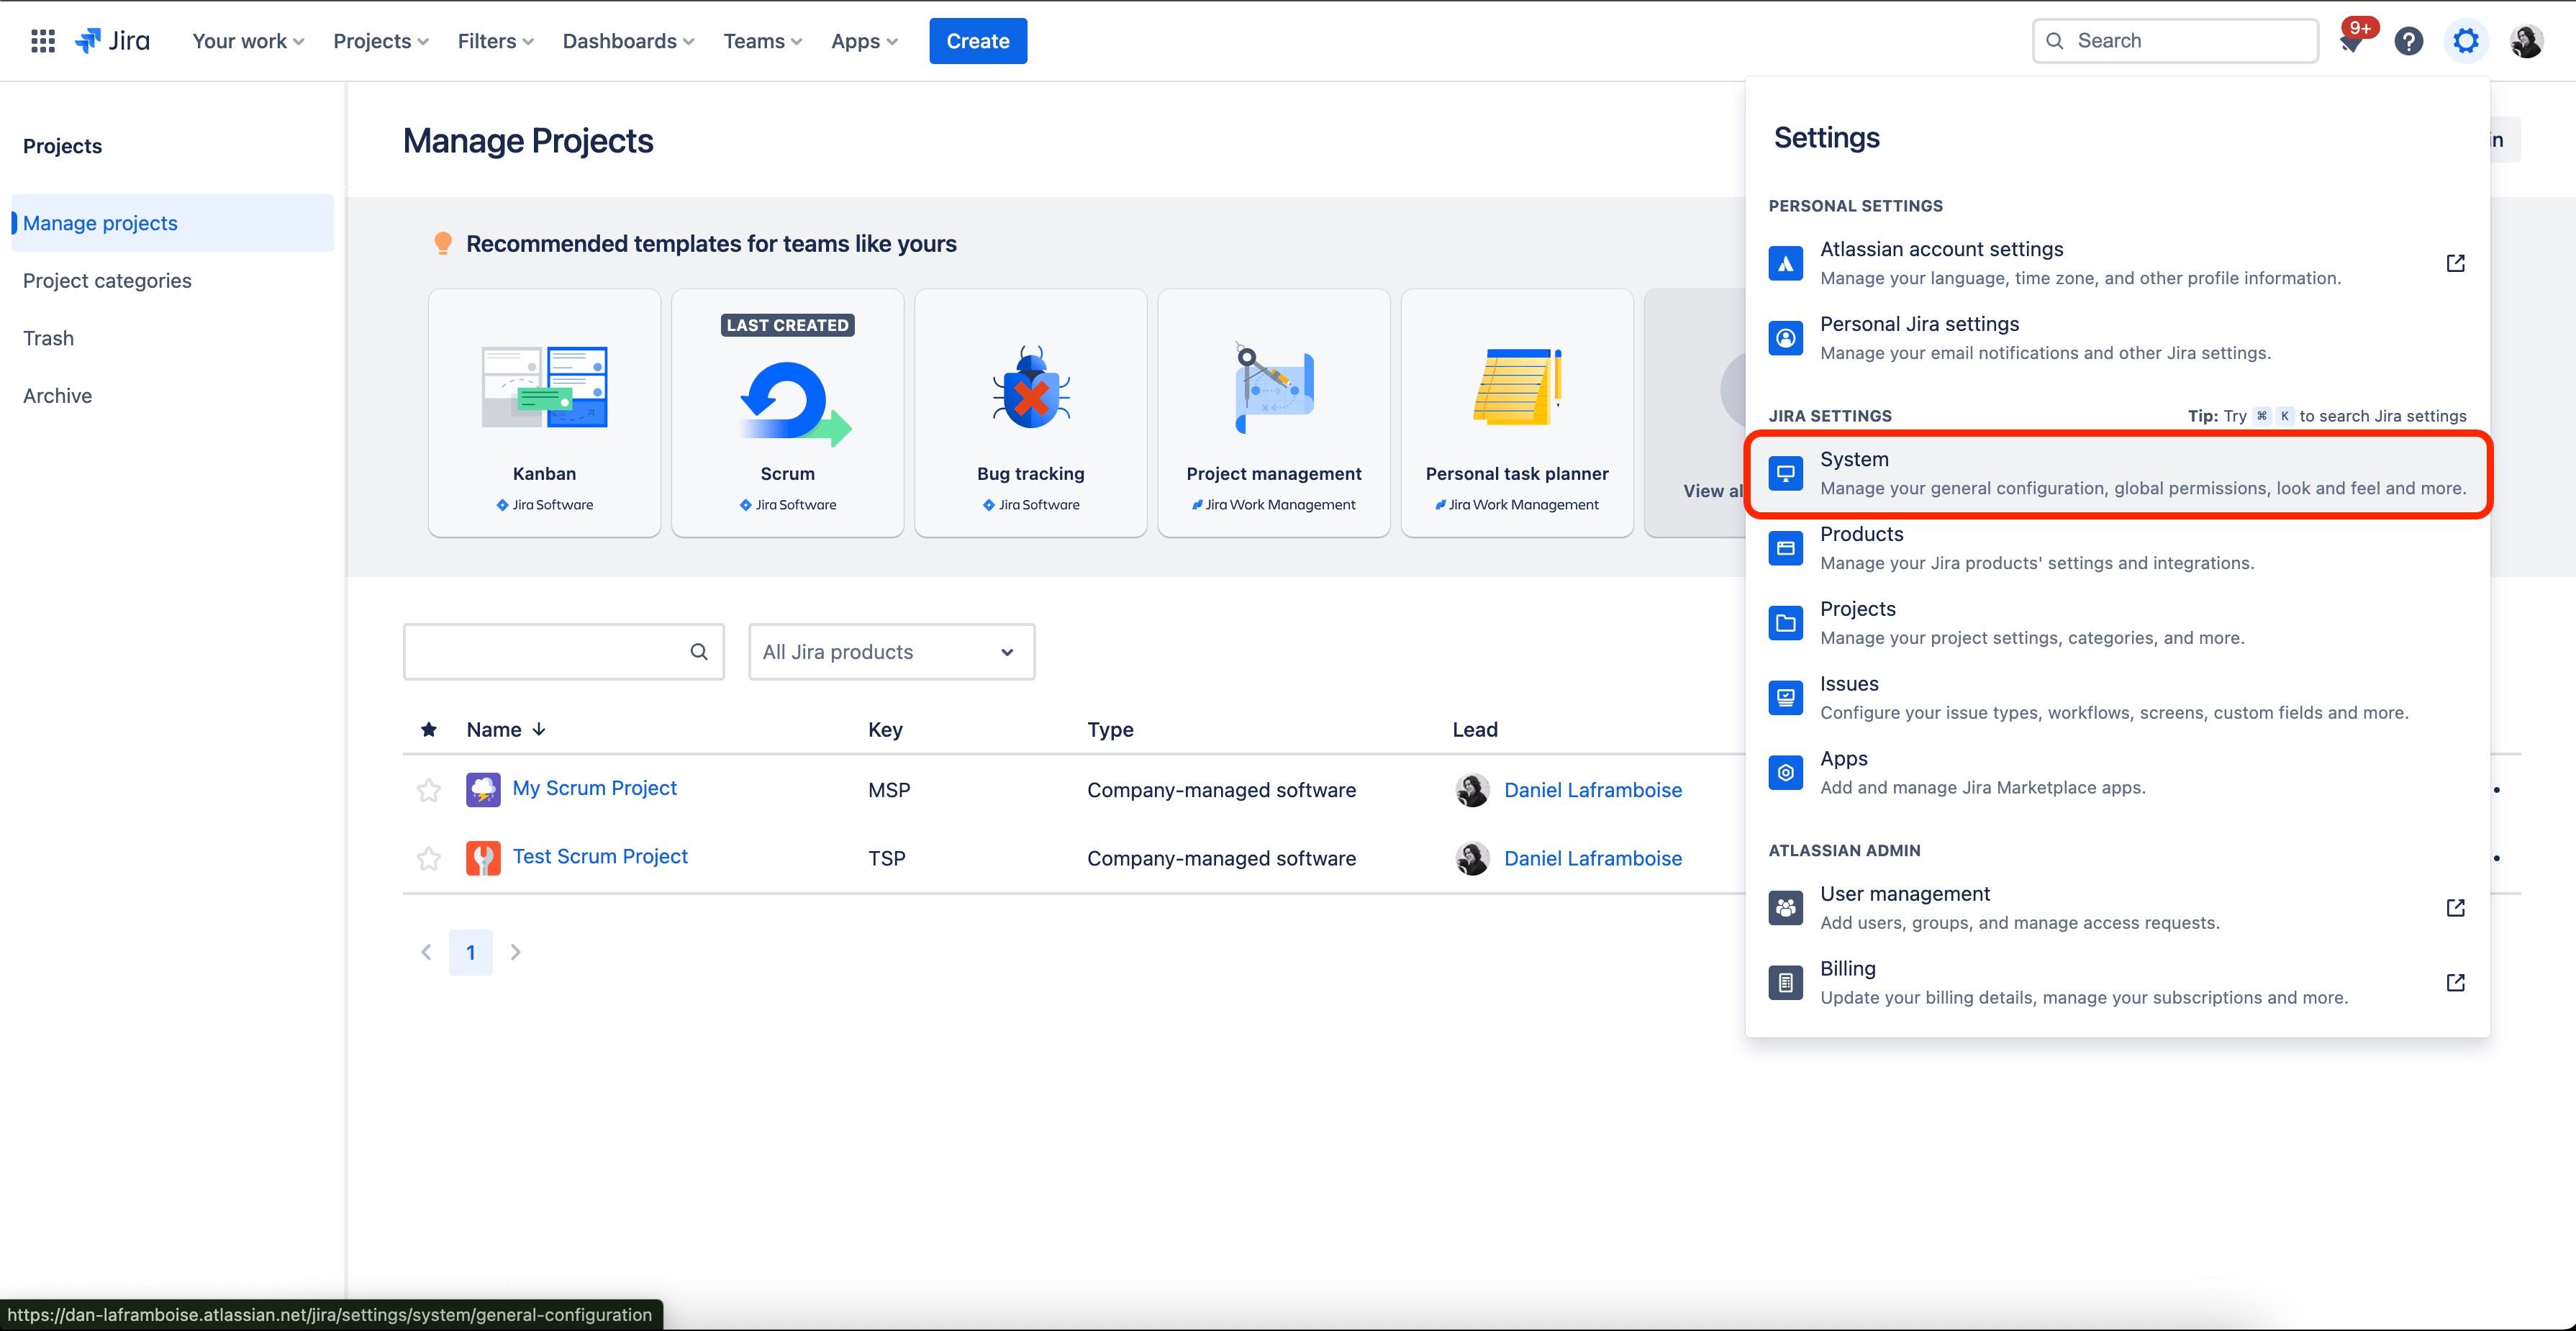Expand the Your work menu
Image resolution: width=2576 pixels, height=1331 pixels.
click(x=248, y=41)
